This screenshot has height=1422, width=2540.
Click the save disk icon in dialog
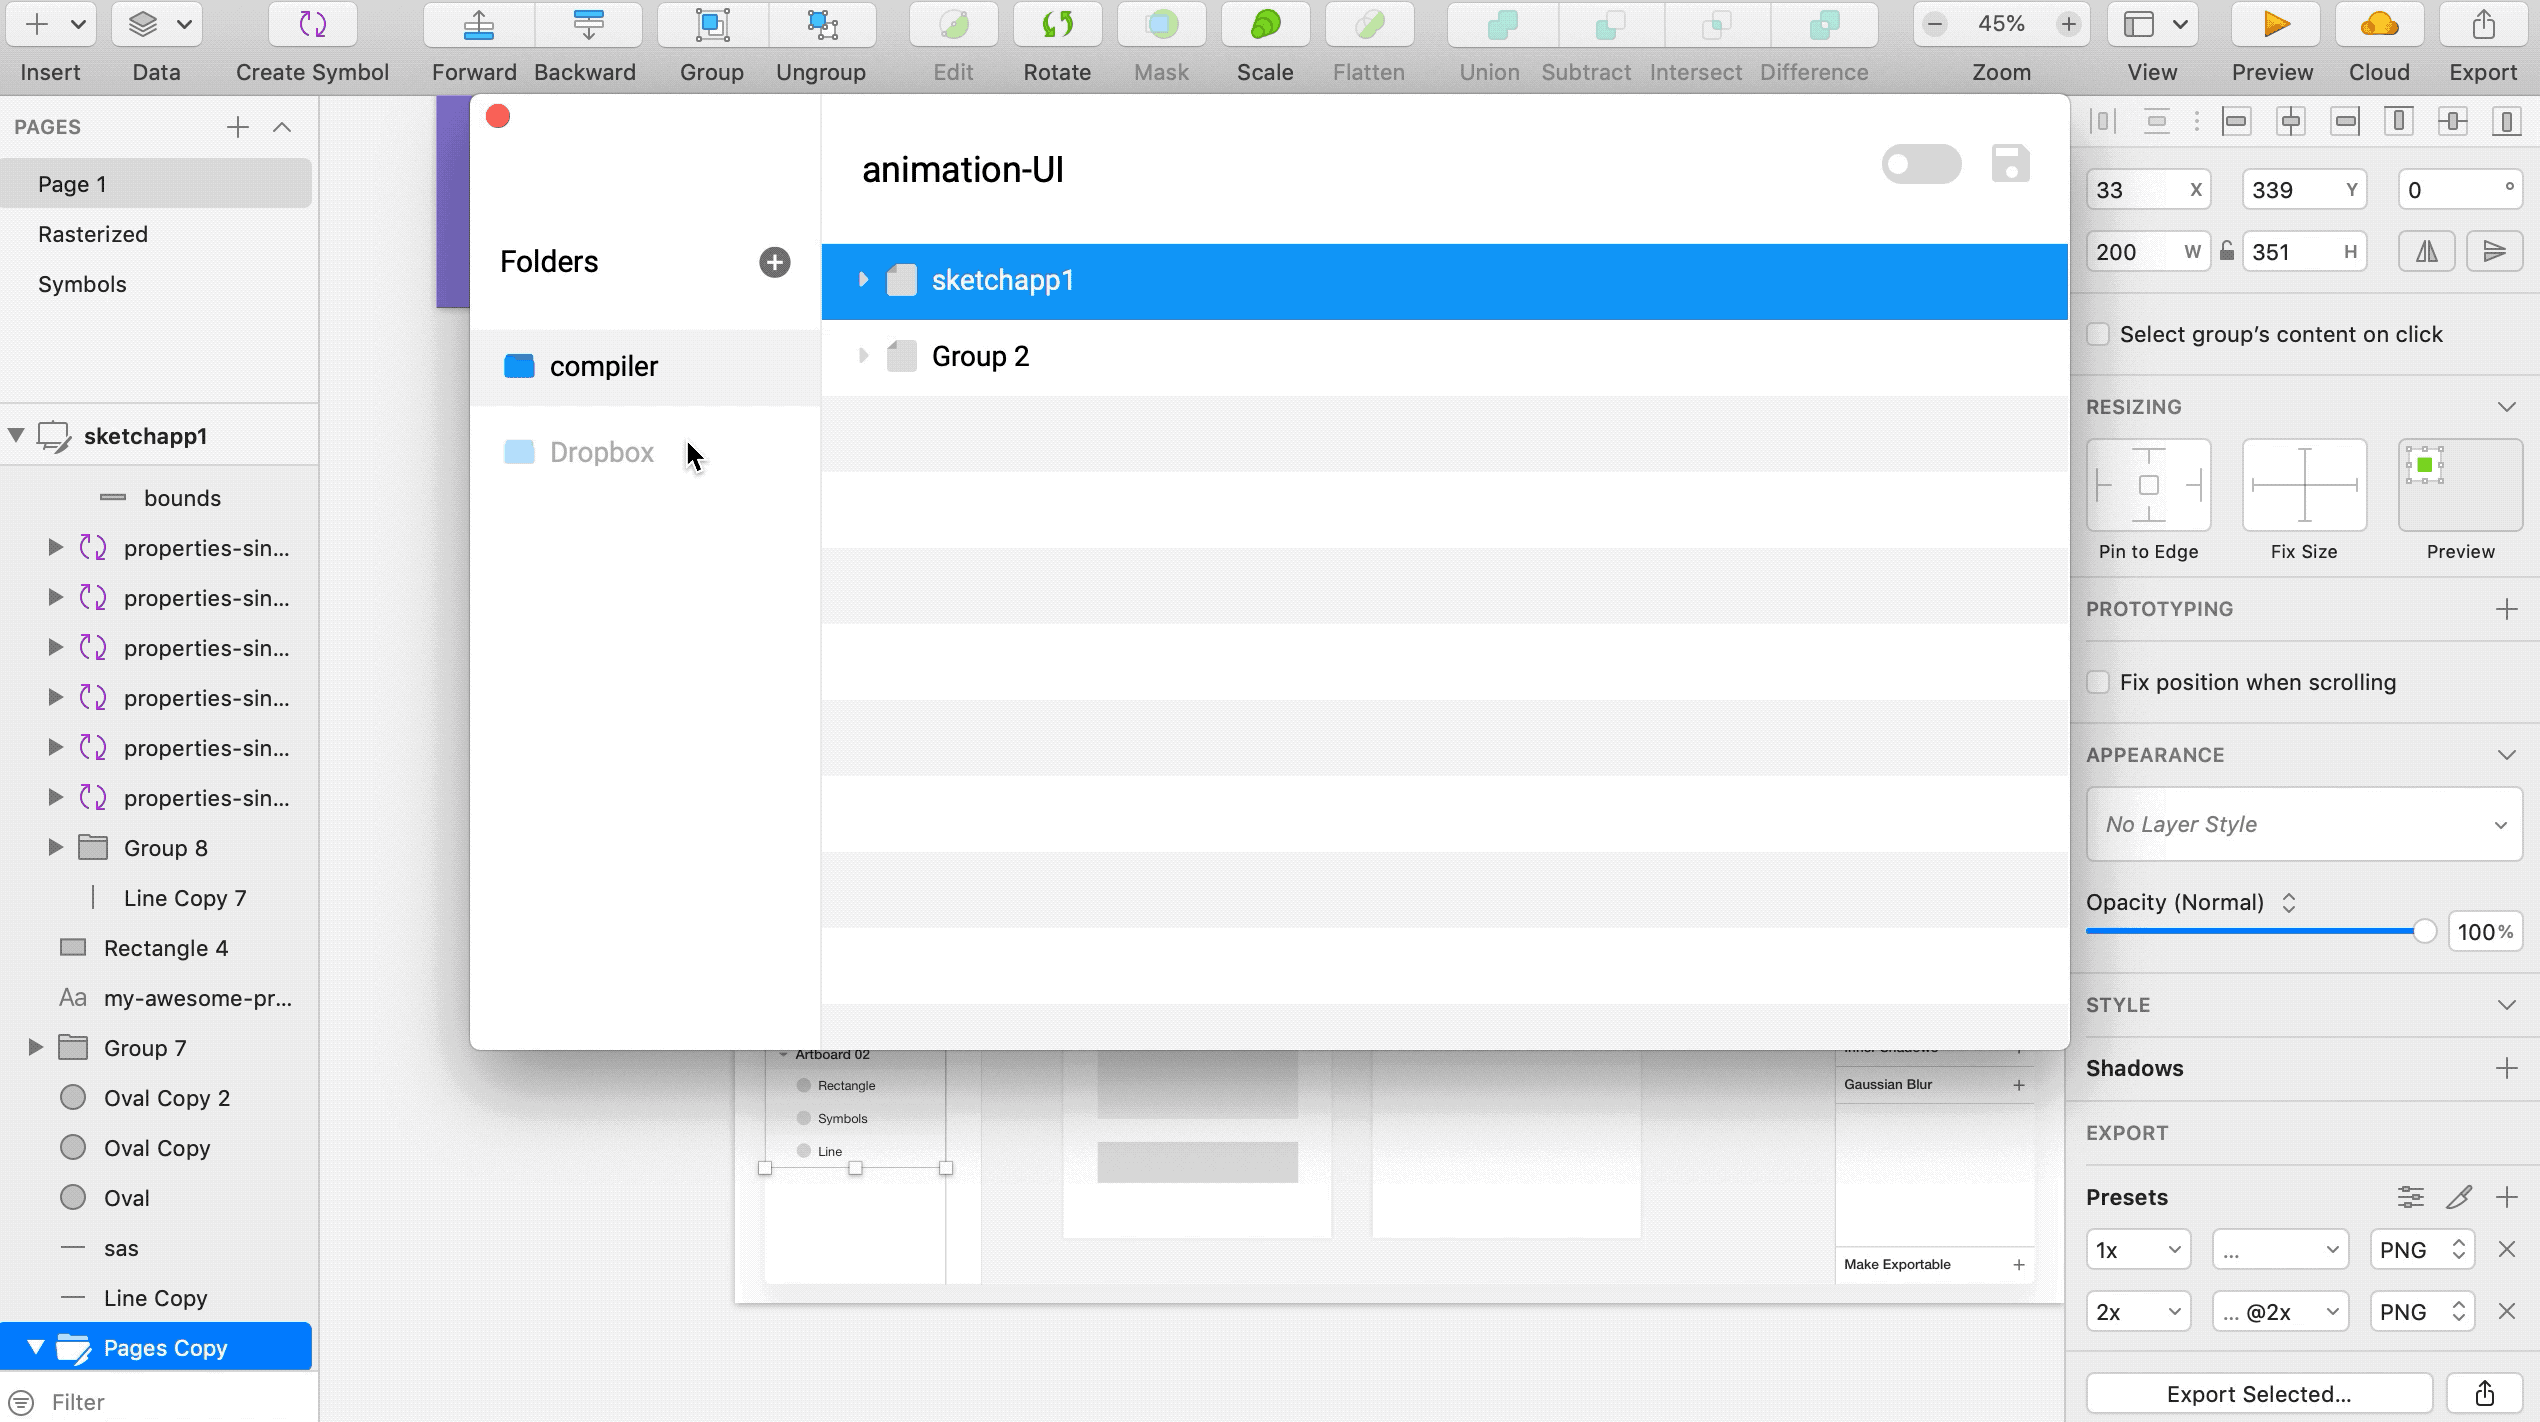coord(2010,164)
